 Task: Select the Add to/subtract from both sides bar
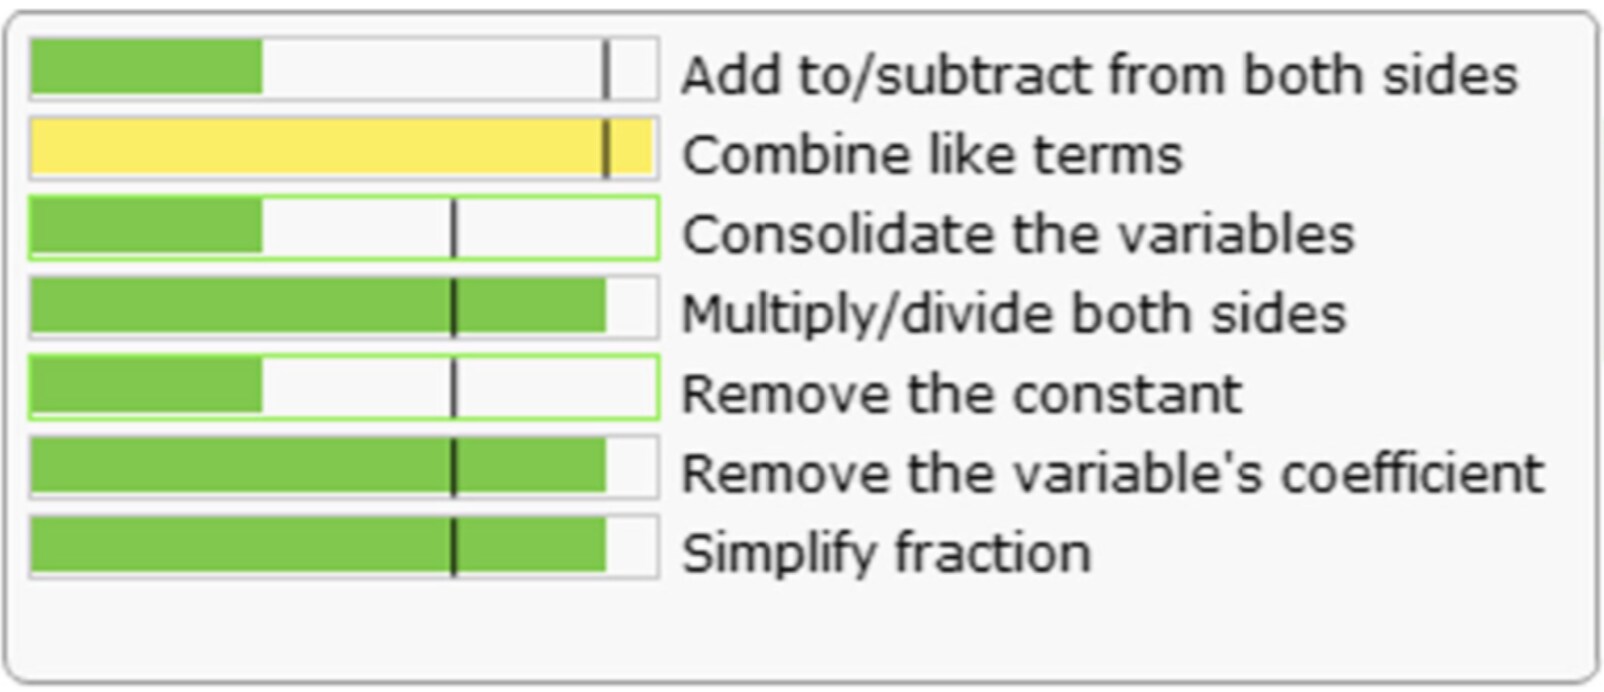pos(344,68)
